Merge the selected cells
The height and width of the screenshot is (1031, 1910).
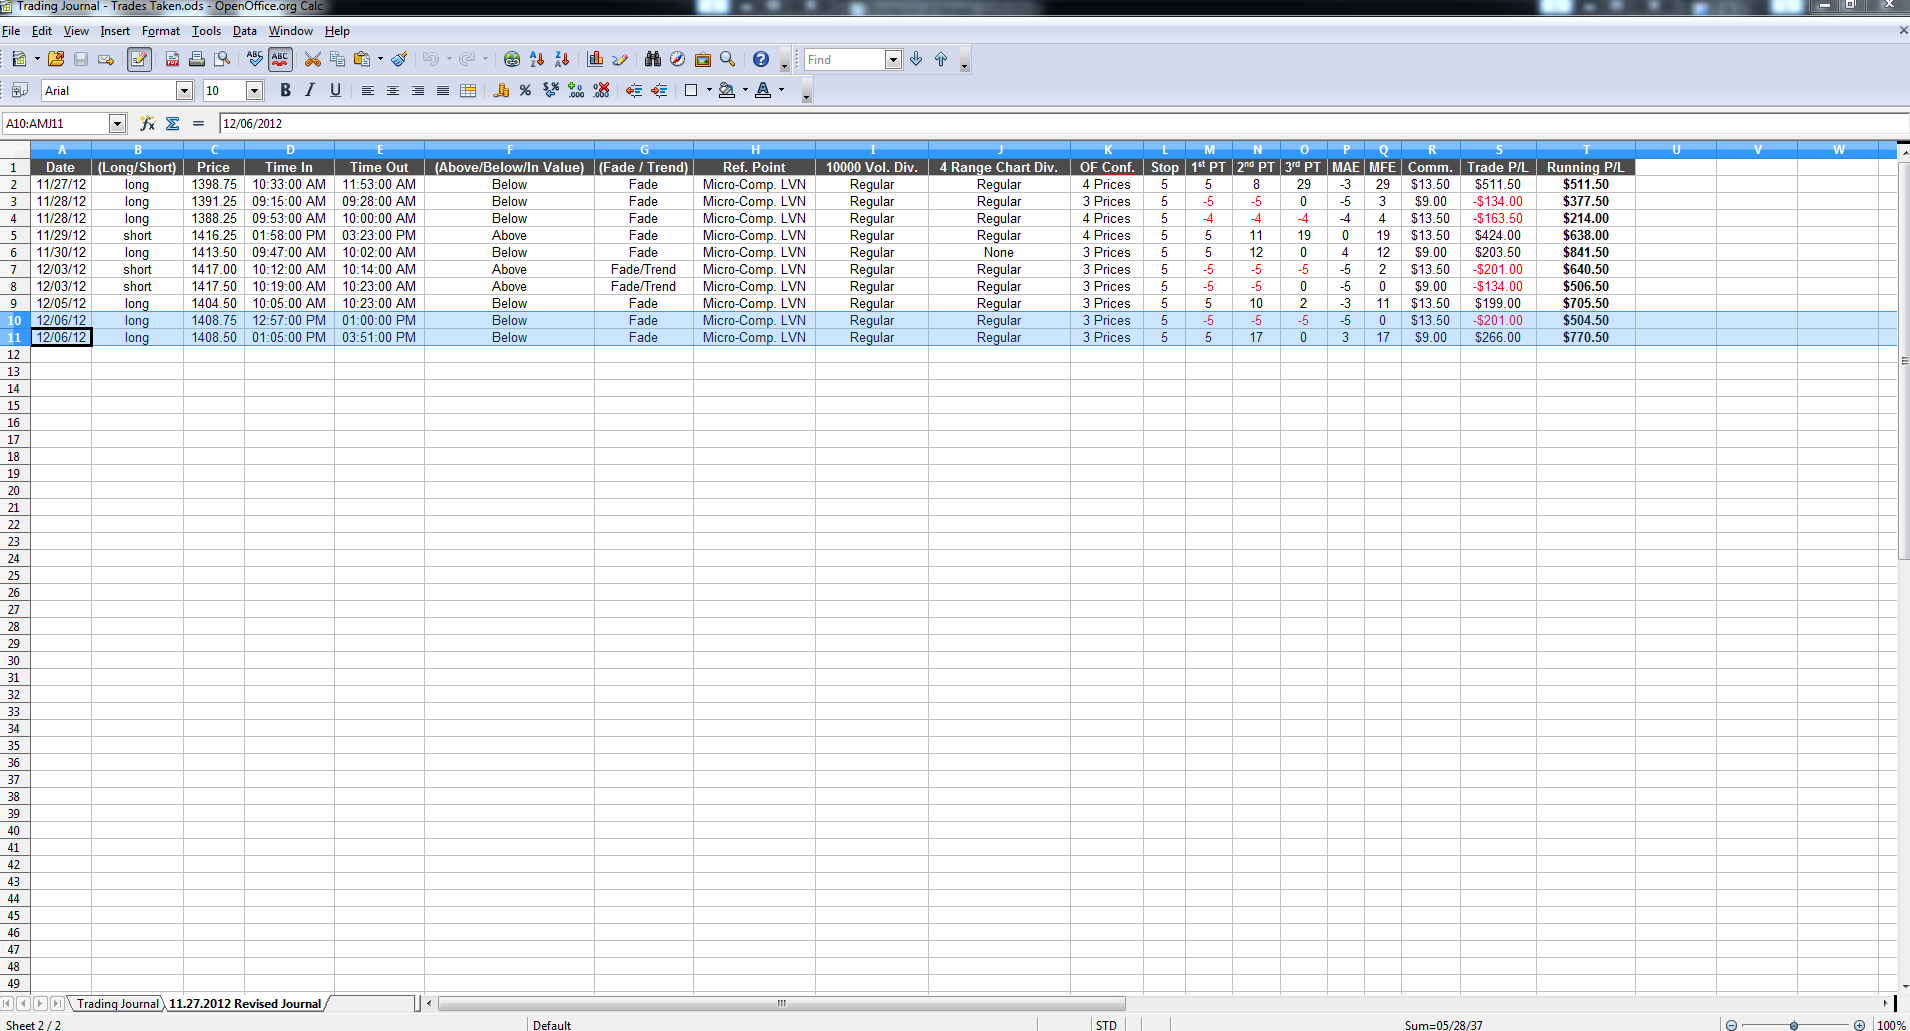pos(468,91)
